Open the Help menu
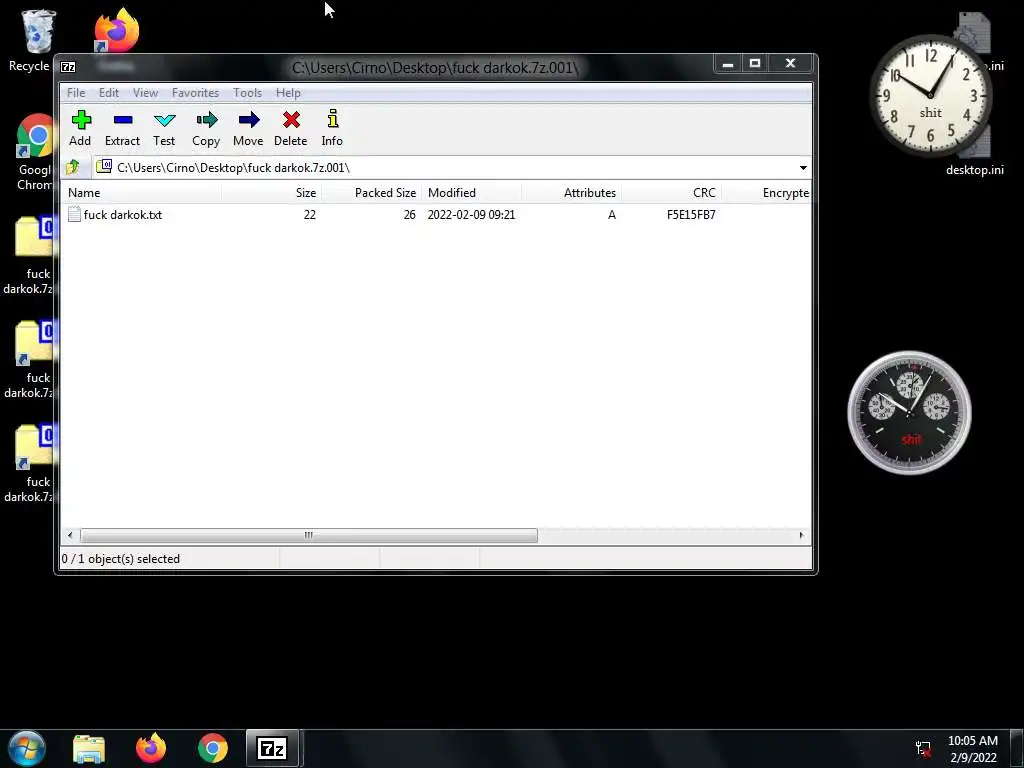1024x768 pixels. point(288,93)
